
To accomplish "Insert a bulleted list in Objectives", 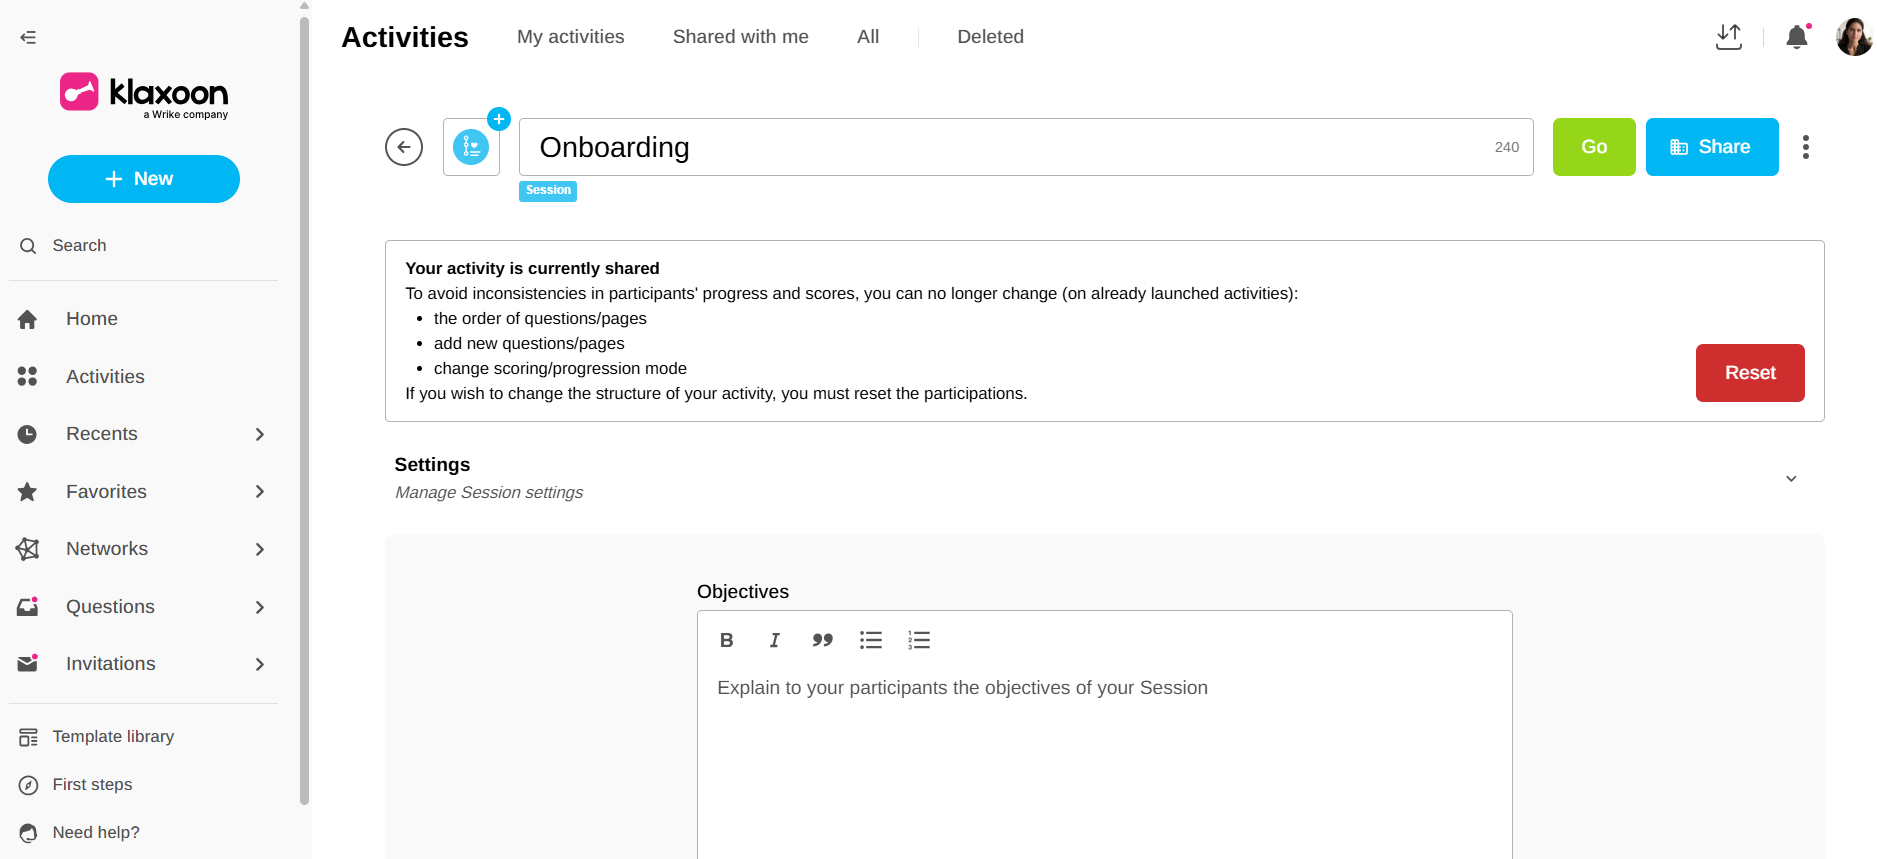I will 870,640.
